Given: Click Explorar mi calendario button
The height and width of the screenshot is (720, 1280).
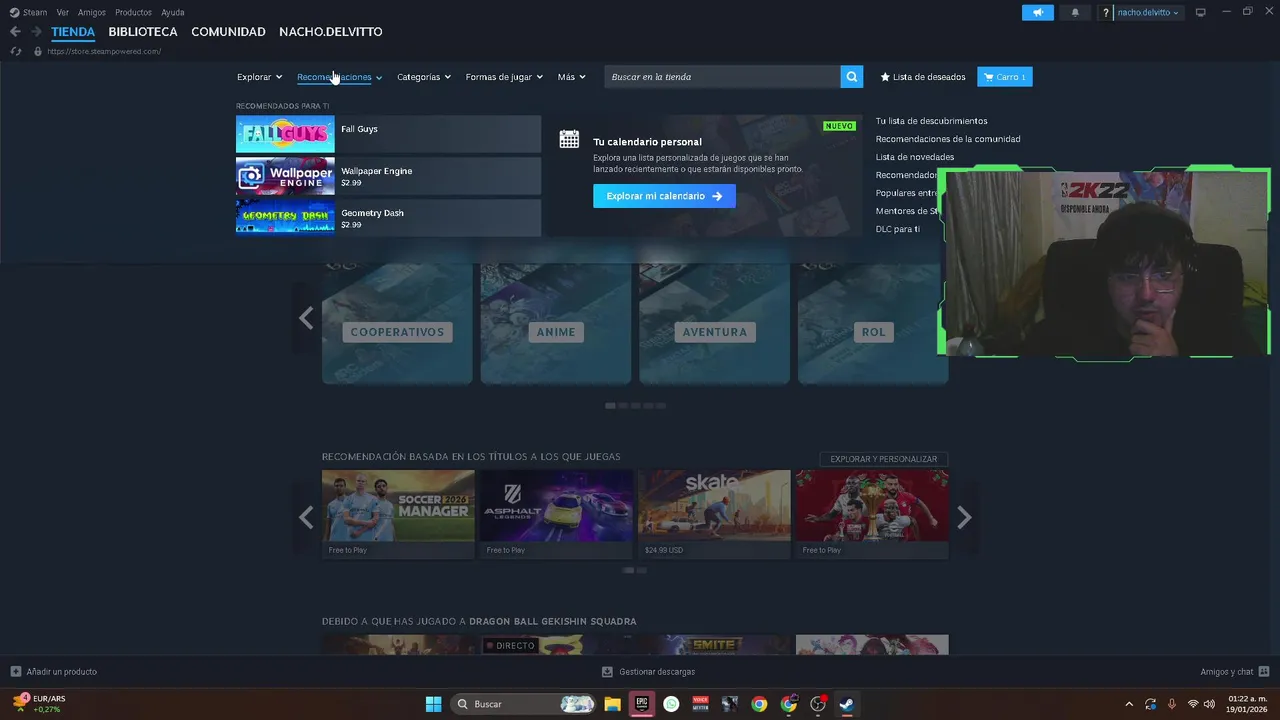Looking at the screenshot, I should click(x=664, y=196).
